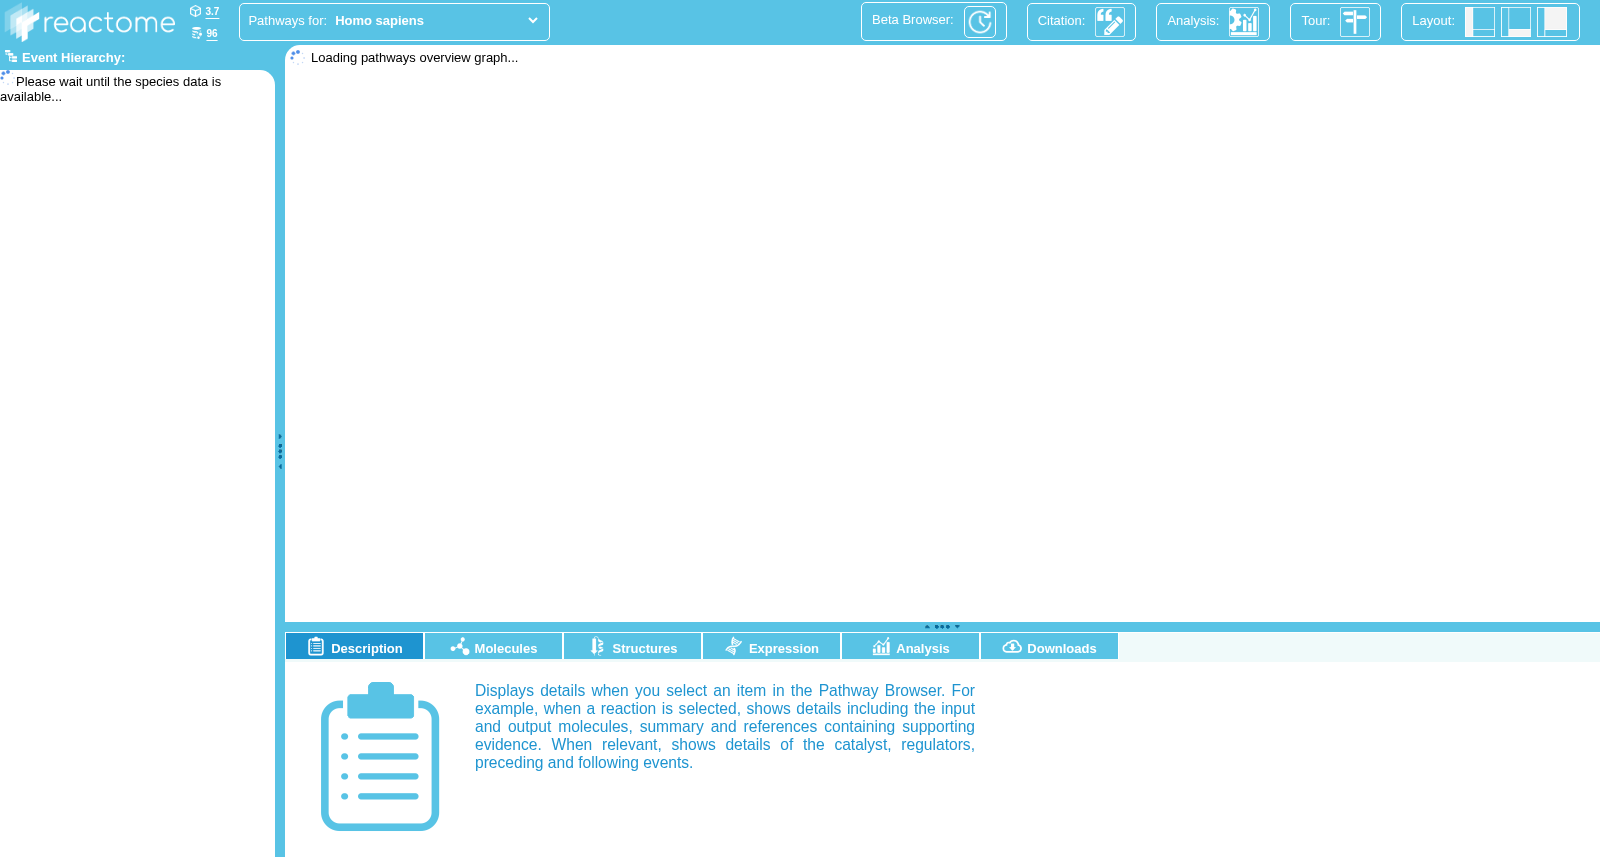Click the Reactome logo
The image size is (1600, 857).
[90, 22]
